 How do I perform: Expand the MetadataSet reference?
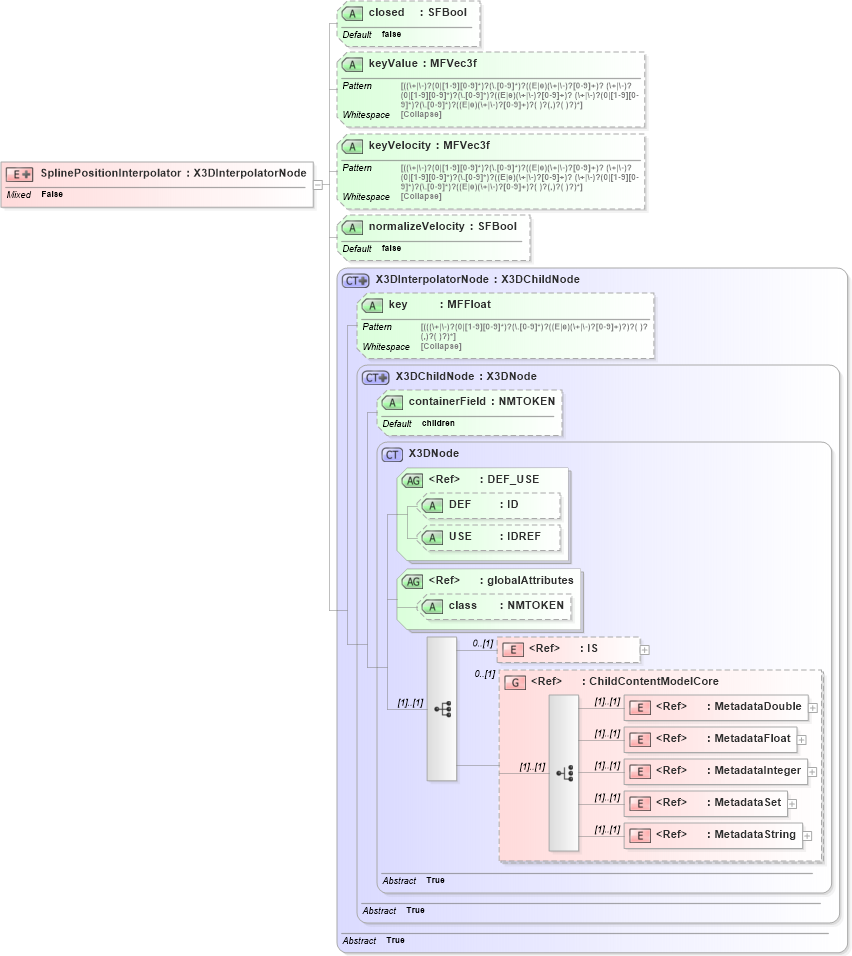click(x=792, y=804)
